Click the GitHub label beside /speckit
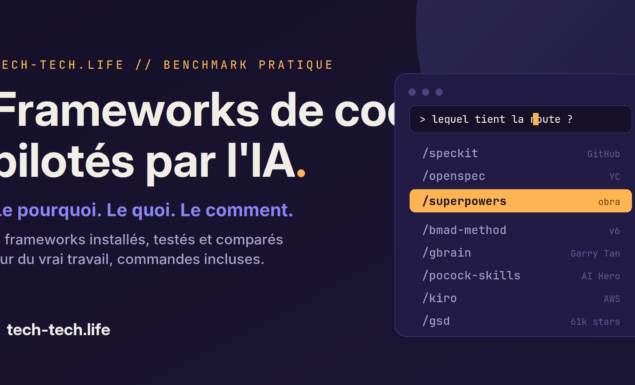The height and width of the screenshot is (385, 635). point(603,154)
